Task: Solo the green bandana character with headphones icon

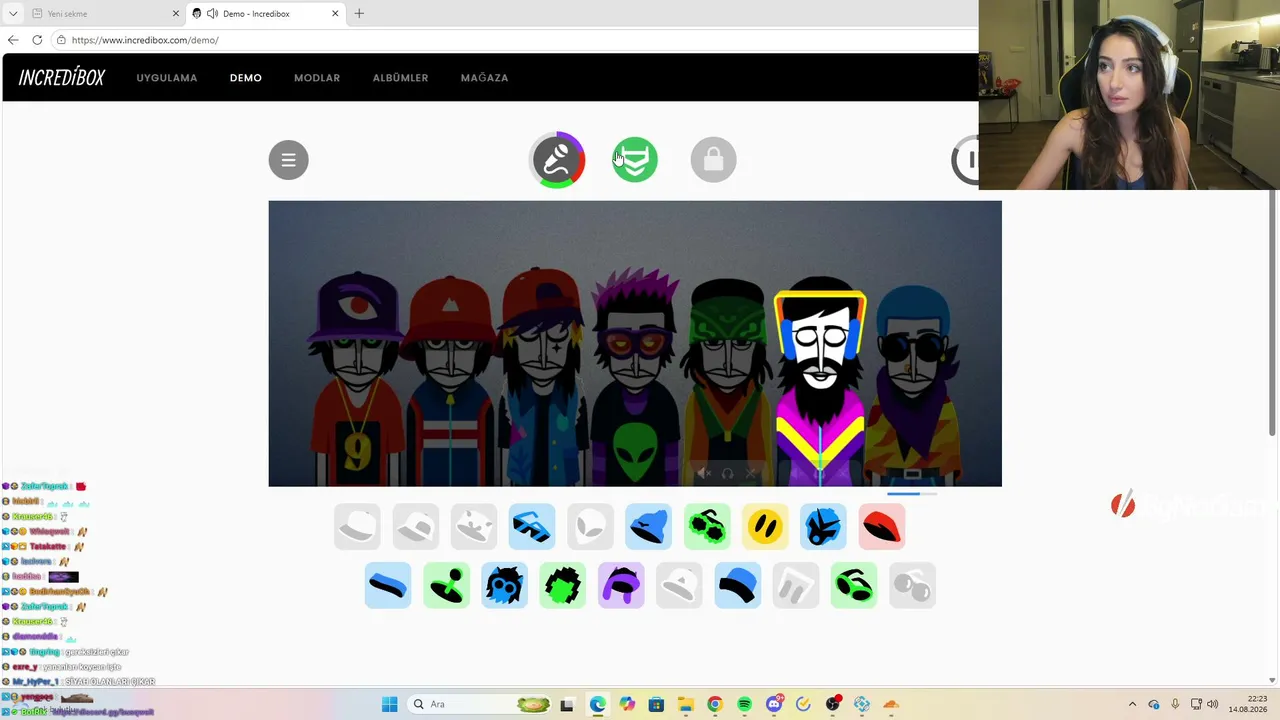Action: click(x=727, y=473)
